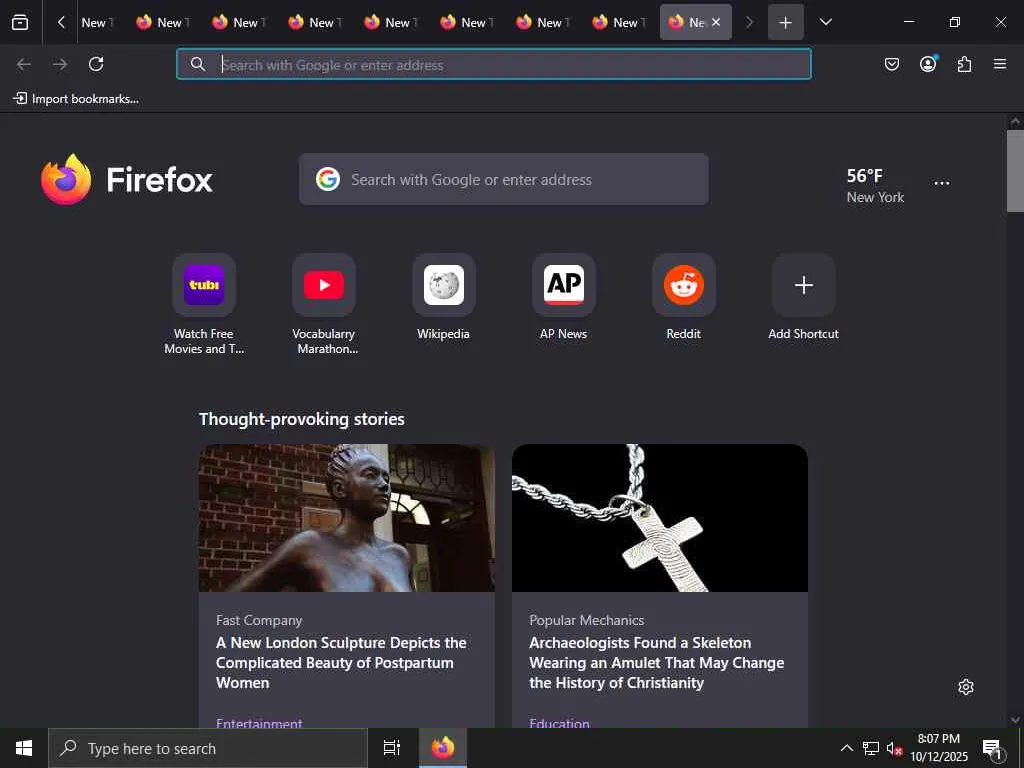This screenshot has height=768, width=1024.
Task: Switch to the second New Tab tab
Action: tap(163, 22)
